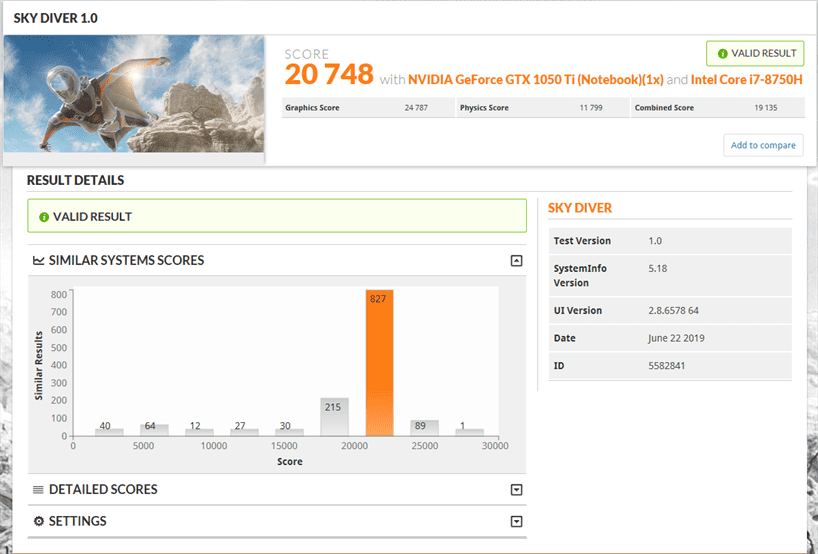Viewport: 818px width, 554px height.
Task: Open the NVIDIA GeForce GTX 1050 Ti link
Action: click(x=536, y=80)
